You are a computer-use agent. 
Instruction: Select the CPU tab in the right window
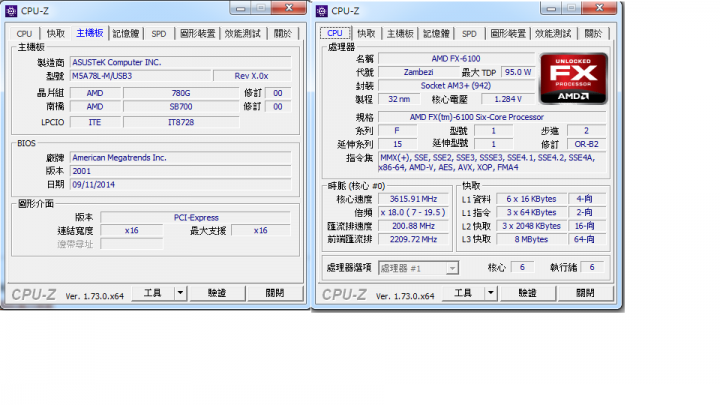pos(335,33)
